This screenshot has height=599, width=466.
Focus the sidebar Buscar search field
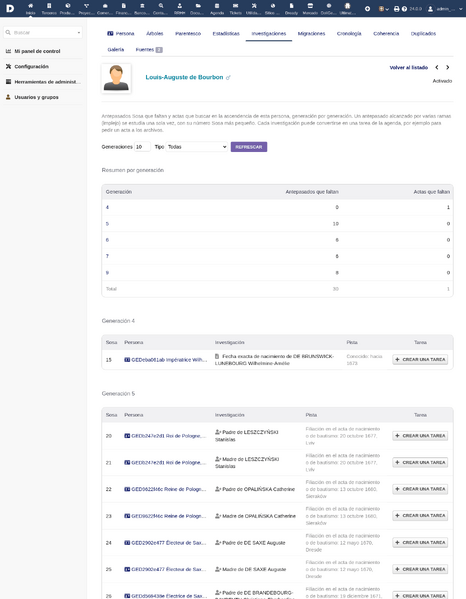43,32
